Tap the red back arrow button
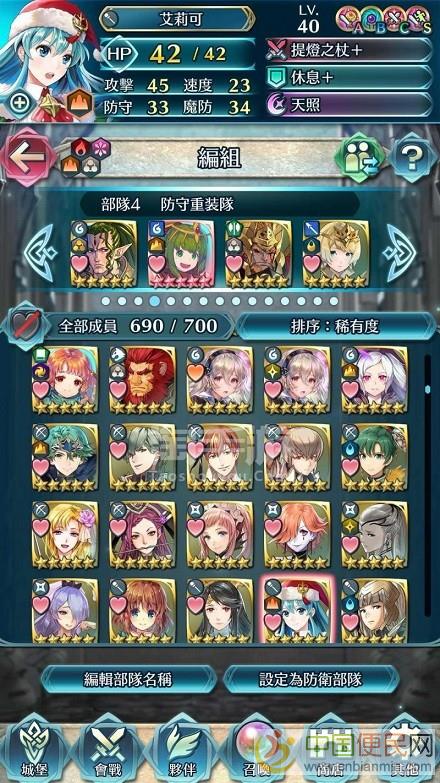This screenshot has height=783, width=440. (x=28, y=157)
